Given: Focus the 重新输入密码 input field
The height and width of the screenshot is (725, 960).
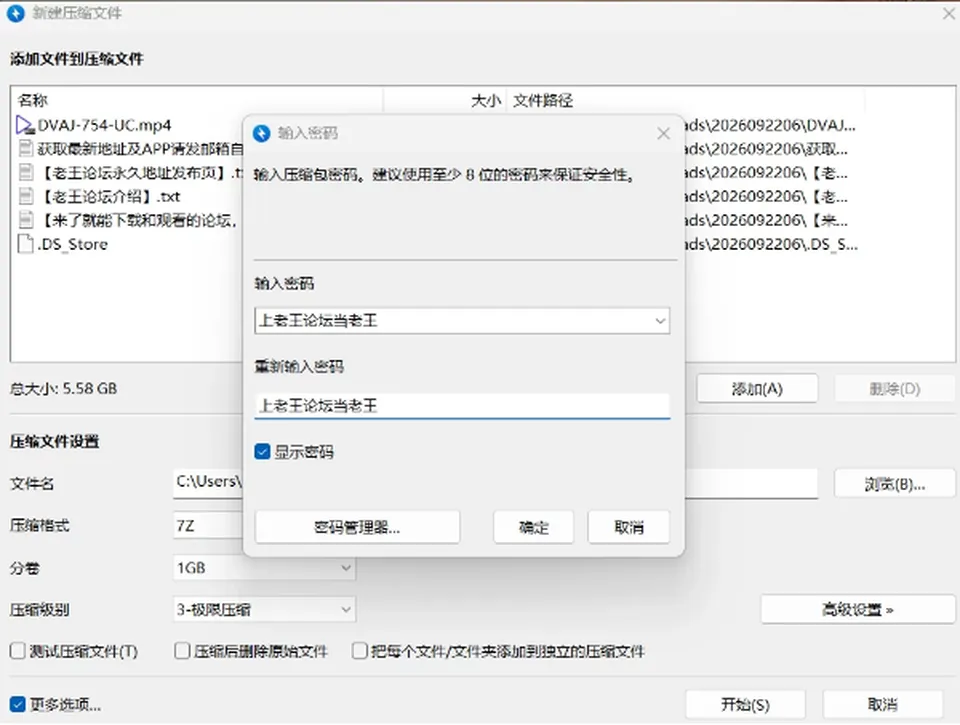Looking at the screenshot, I should 462,405.
